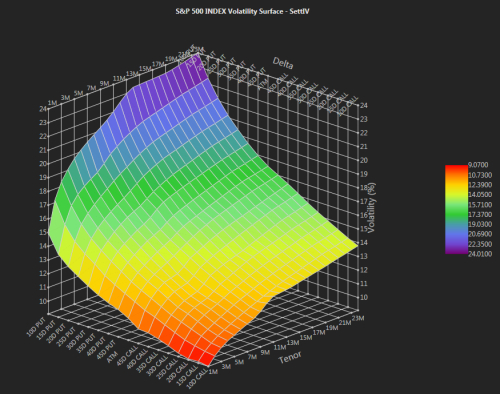Click the 24 tick beside the Volatility (%) title axis

[364, 105]
